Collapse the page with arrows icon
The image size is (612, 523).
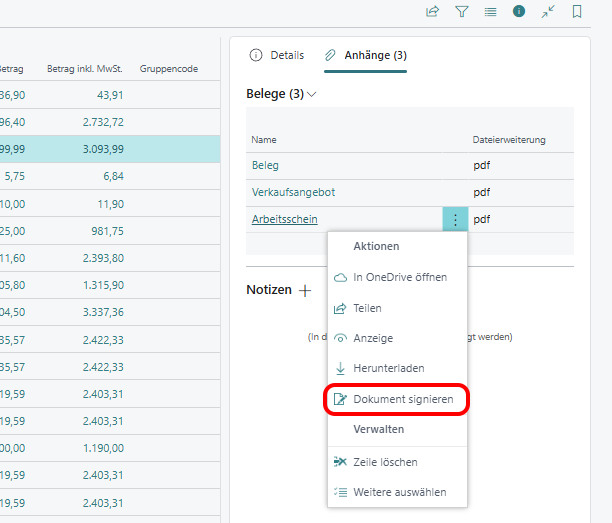548,12
